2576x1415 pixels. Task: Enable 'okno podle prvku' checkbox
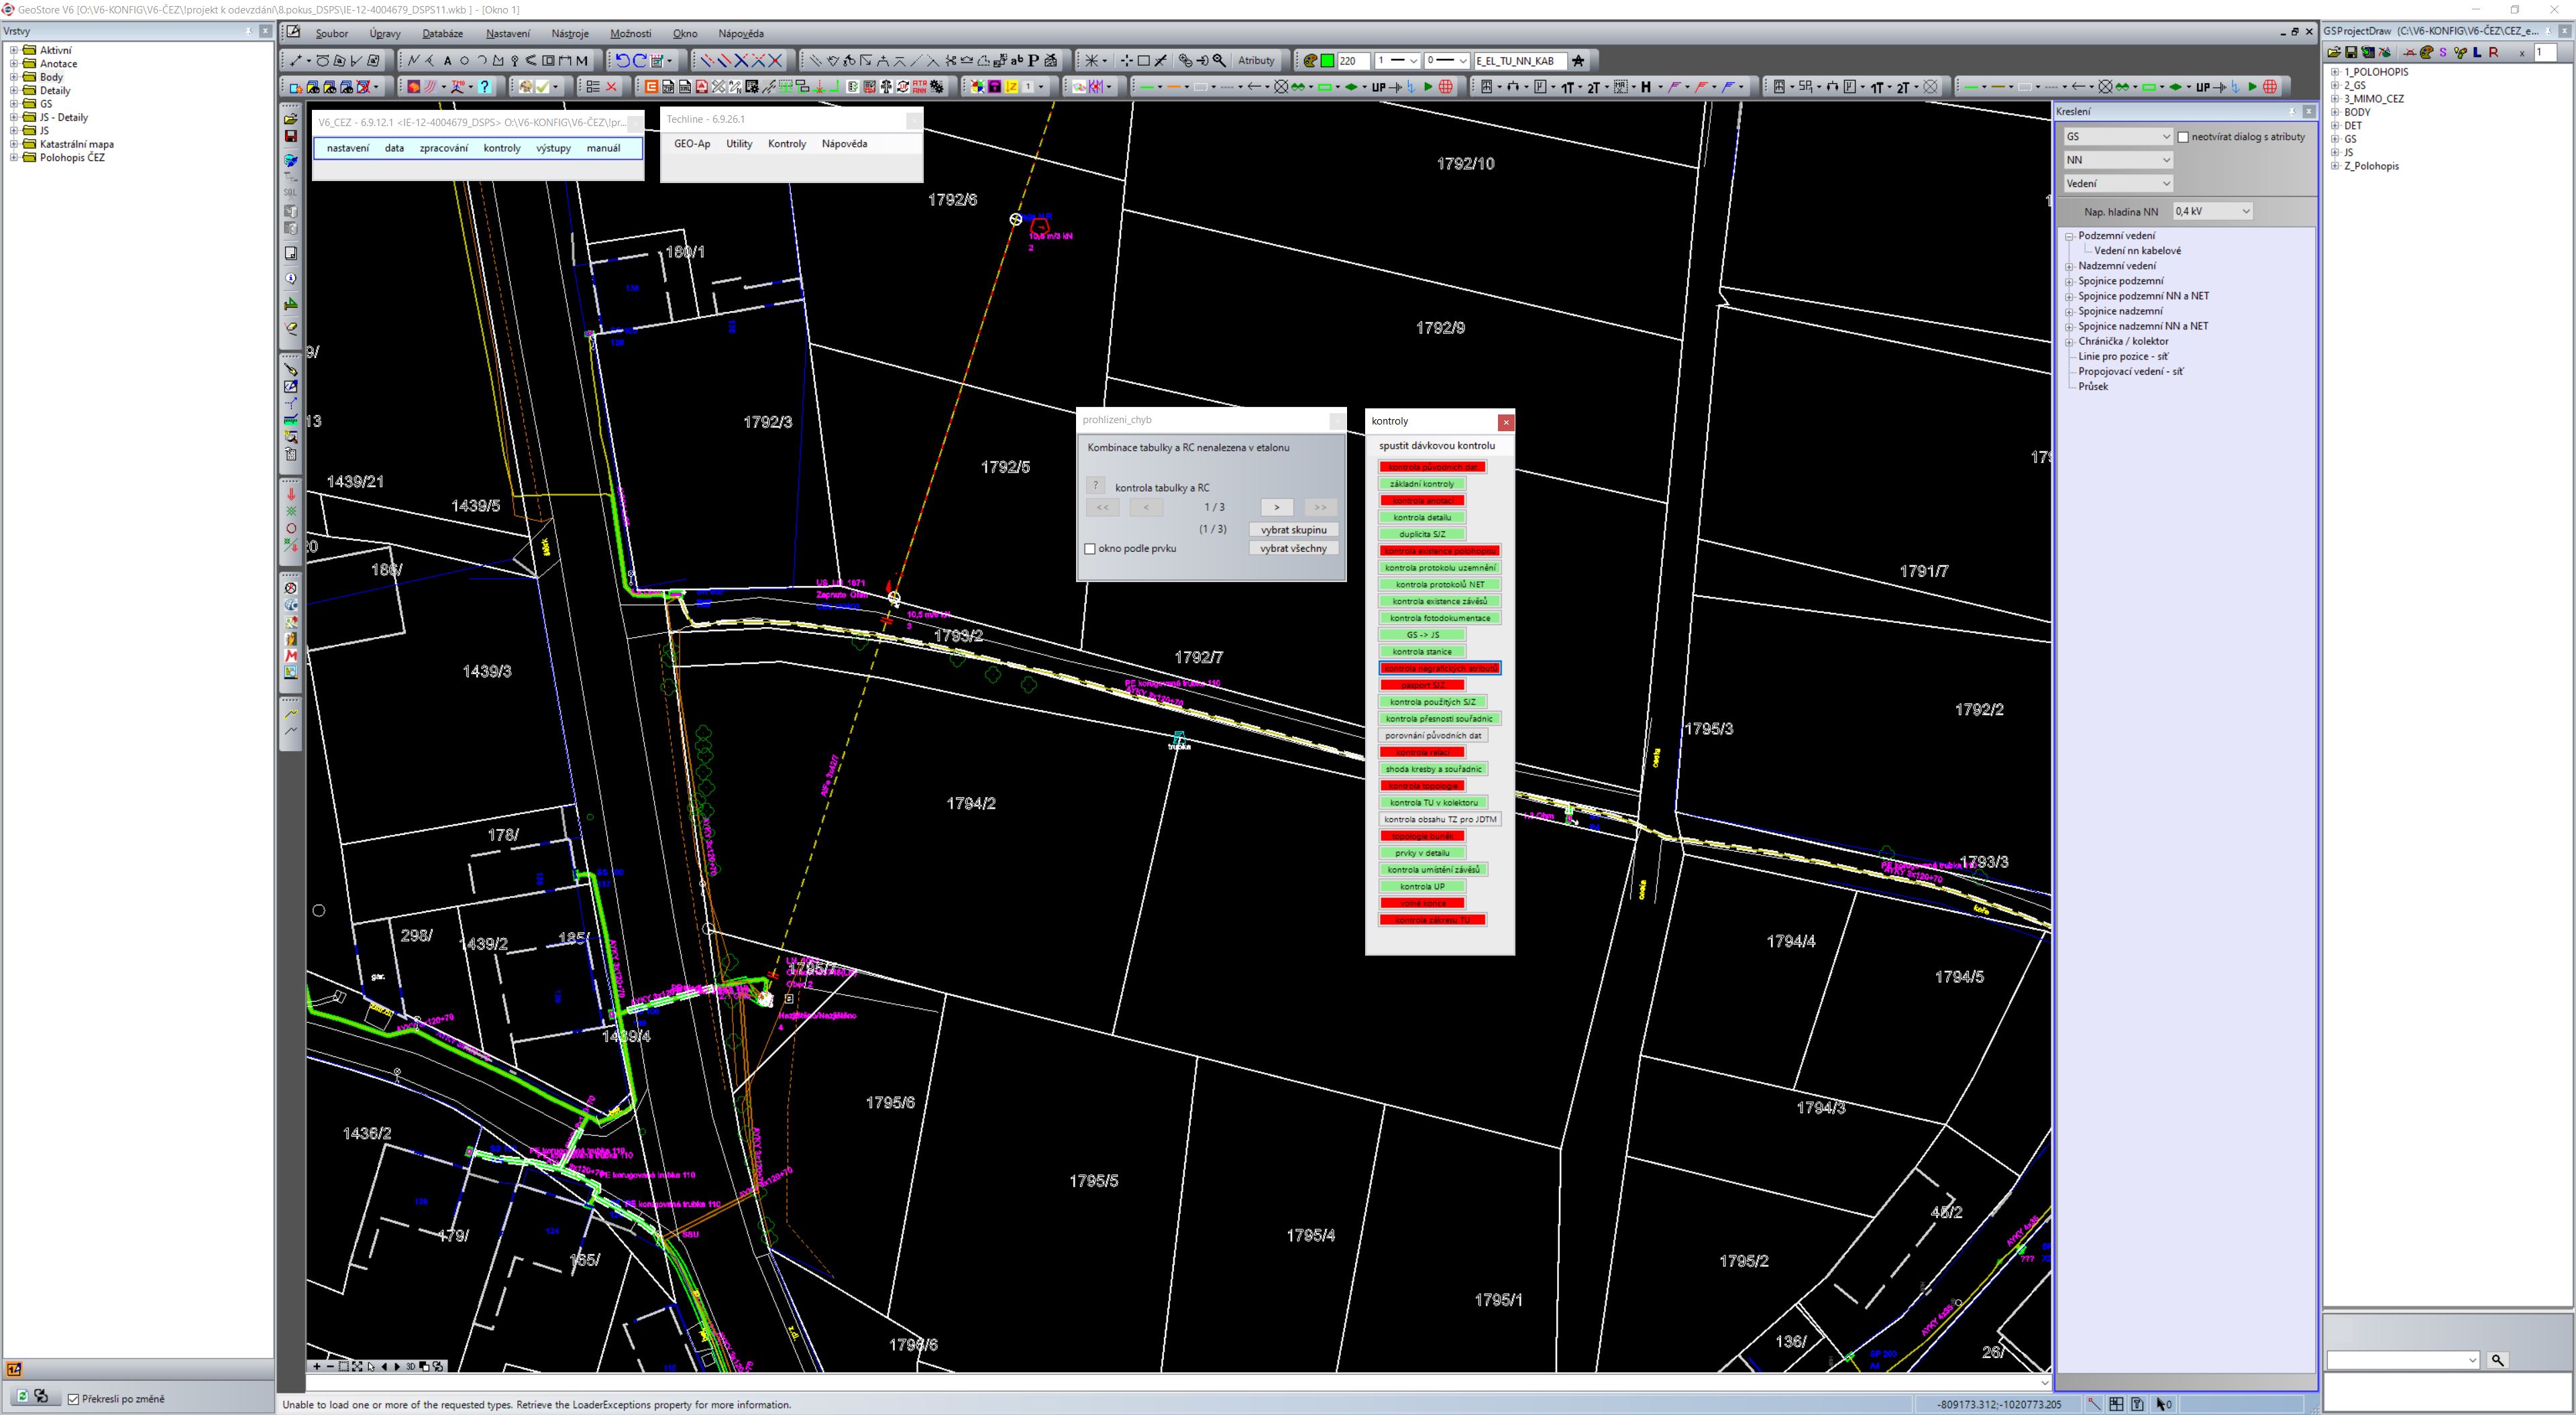(x=1090, y=549)
